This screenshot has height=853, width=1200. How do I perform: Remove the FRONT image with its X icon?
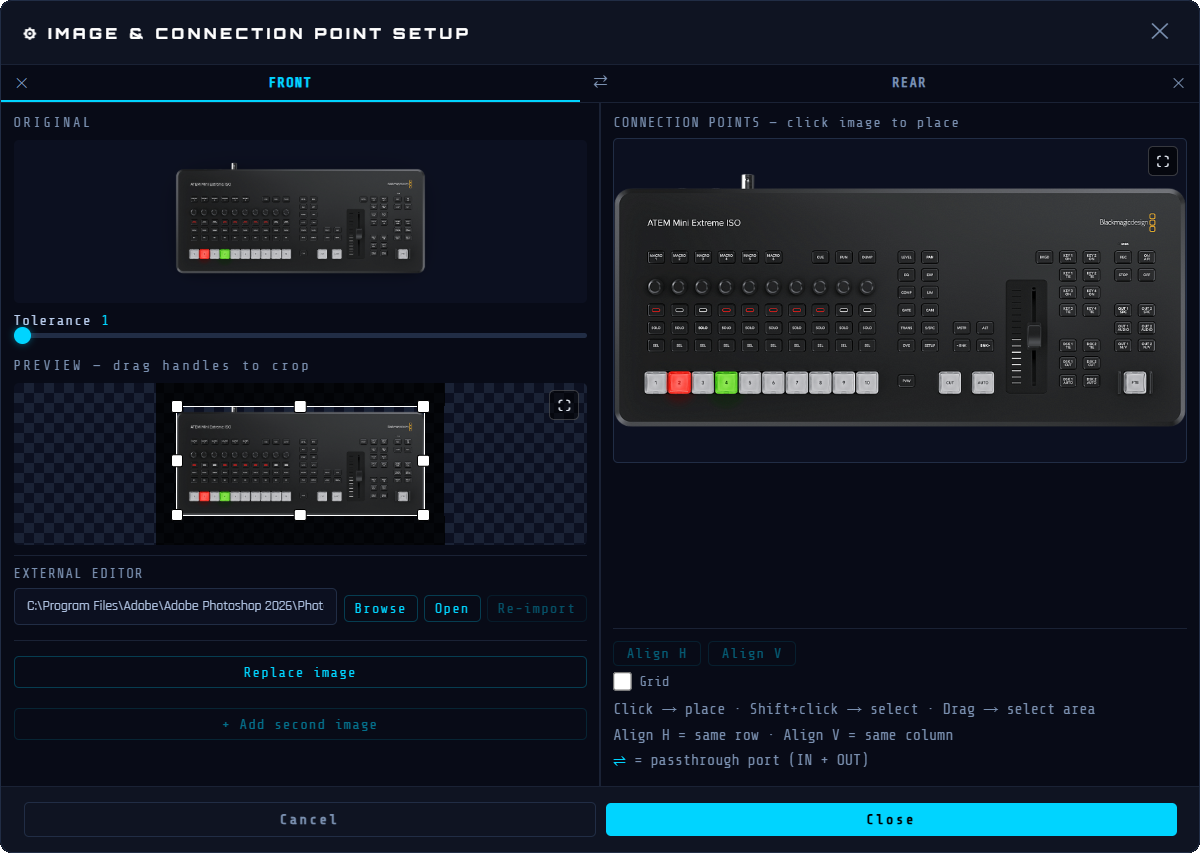point(22,83)
